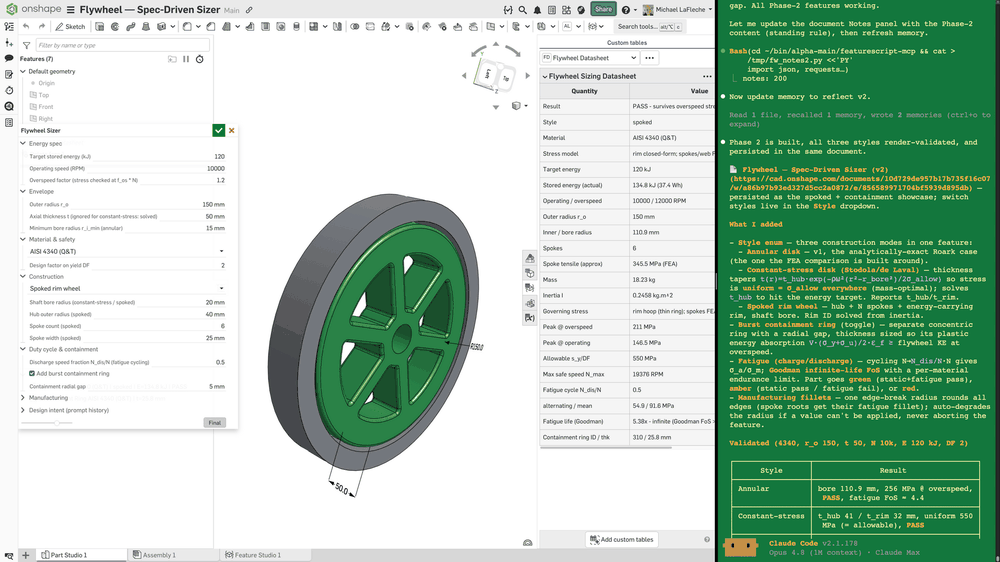The height and width of the screenshot is (562, 1000).
Task: Select the Loft tool
Action: [x=146, y=27]
